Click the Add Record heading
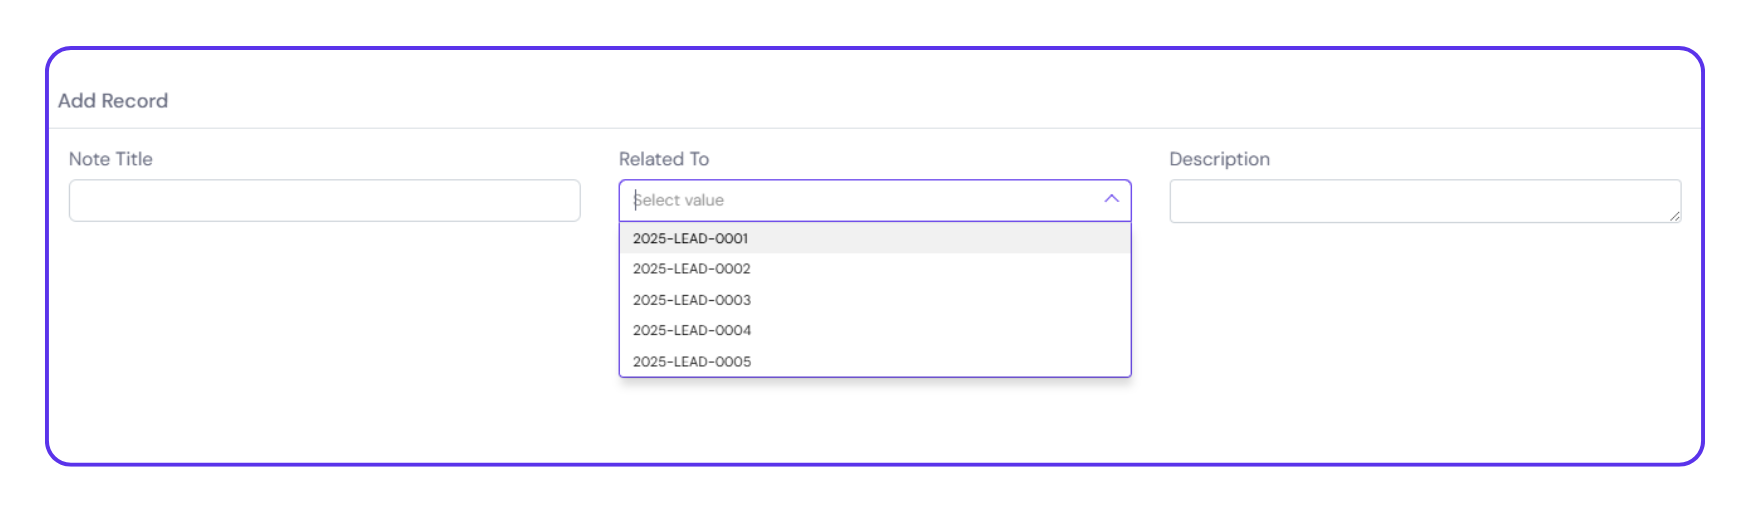 (113, 101)
